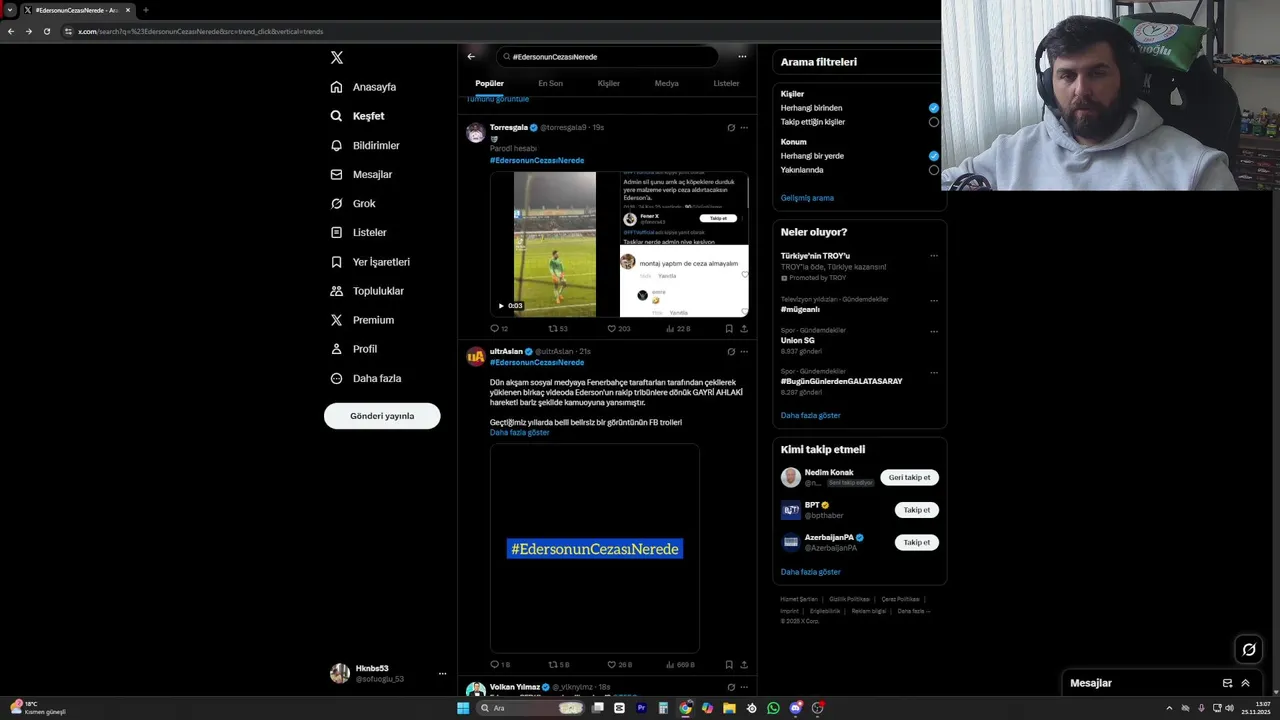
Task: Open WhatsApp from taskbar
Action: click(773, 708)
